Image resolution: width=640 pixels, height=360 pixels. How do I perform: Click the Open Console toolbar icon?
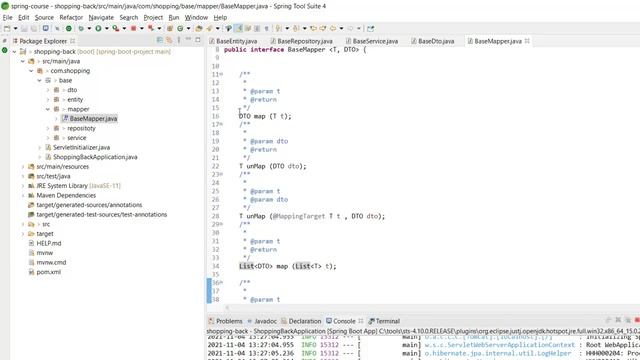45,29
